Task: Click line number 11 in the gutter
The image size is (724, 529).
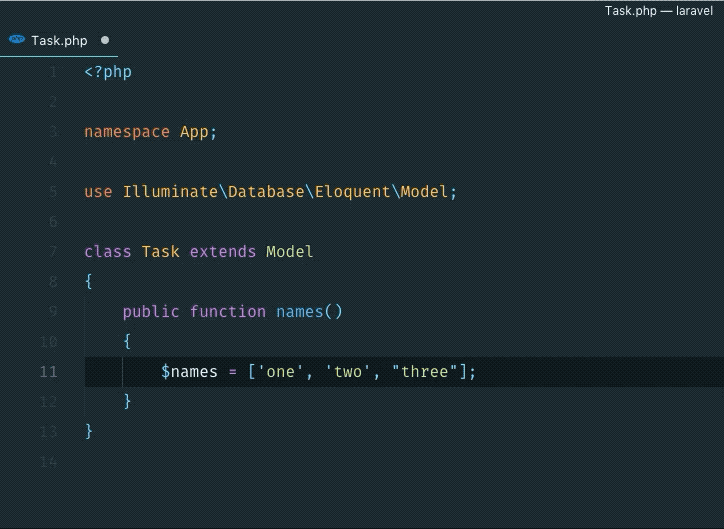Action: click(x=48, y=372)
